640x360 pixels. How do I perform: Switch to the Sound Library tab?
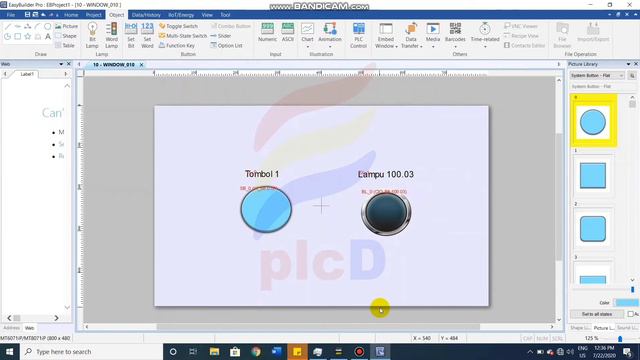coord(627,328)
